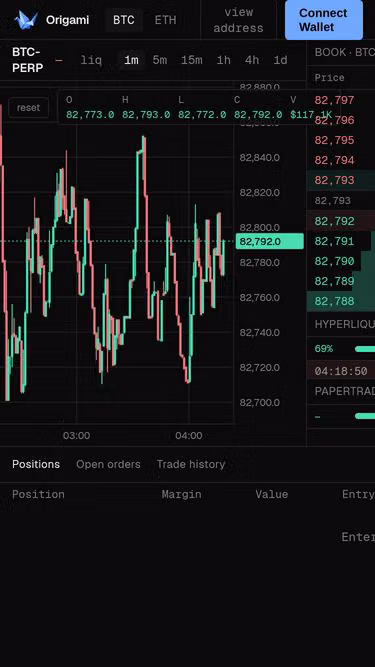Reset the chart view

coord(28,108)
